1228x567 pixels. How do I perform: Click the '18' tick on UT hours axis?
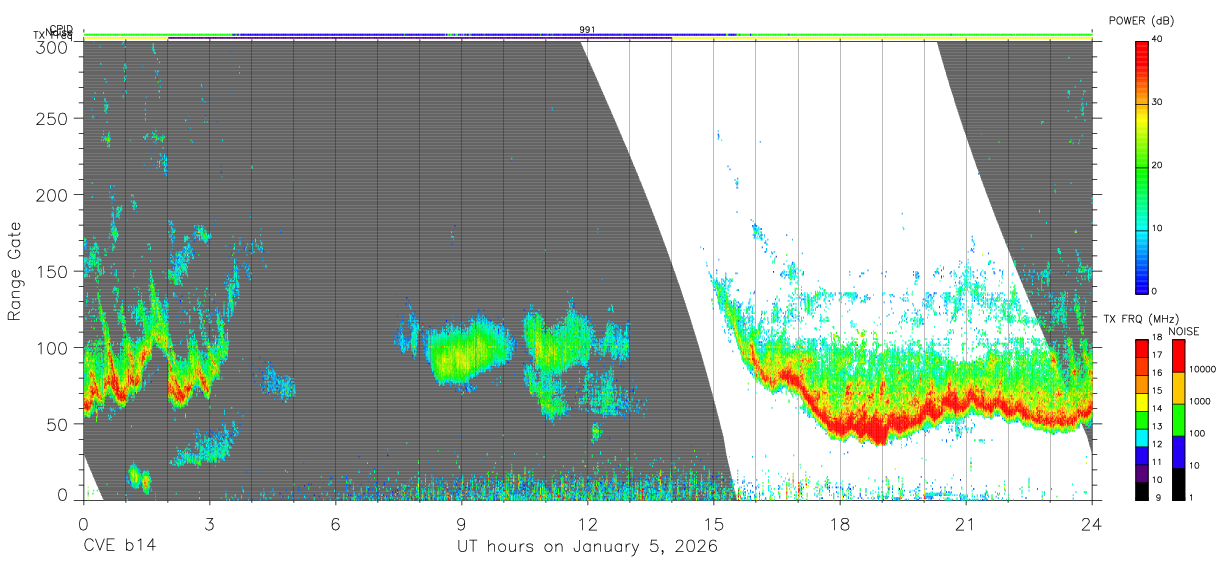click(840, 524)
